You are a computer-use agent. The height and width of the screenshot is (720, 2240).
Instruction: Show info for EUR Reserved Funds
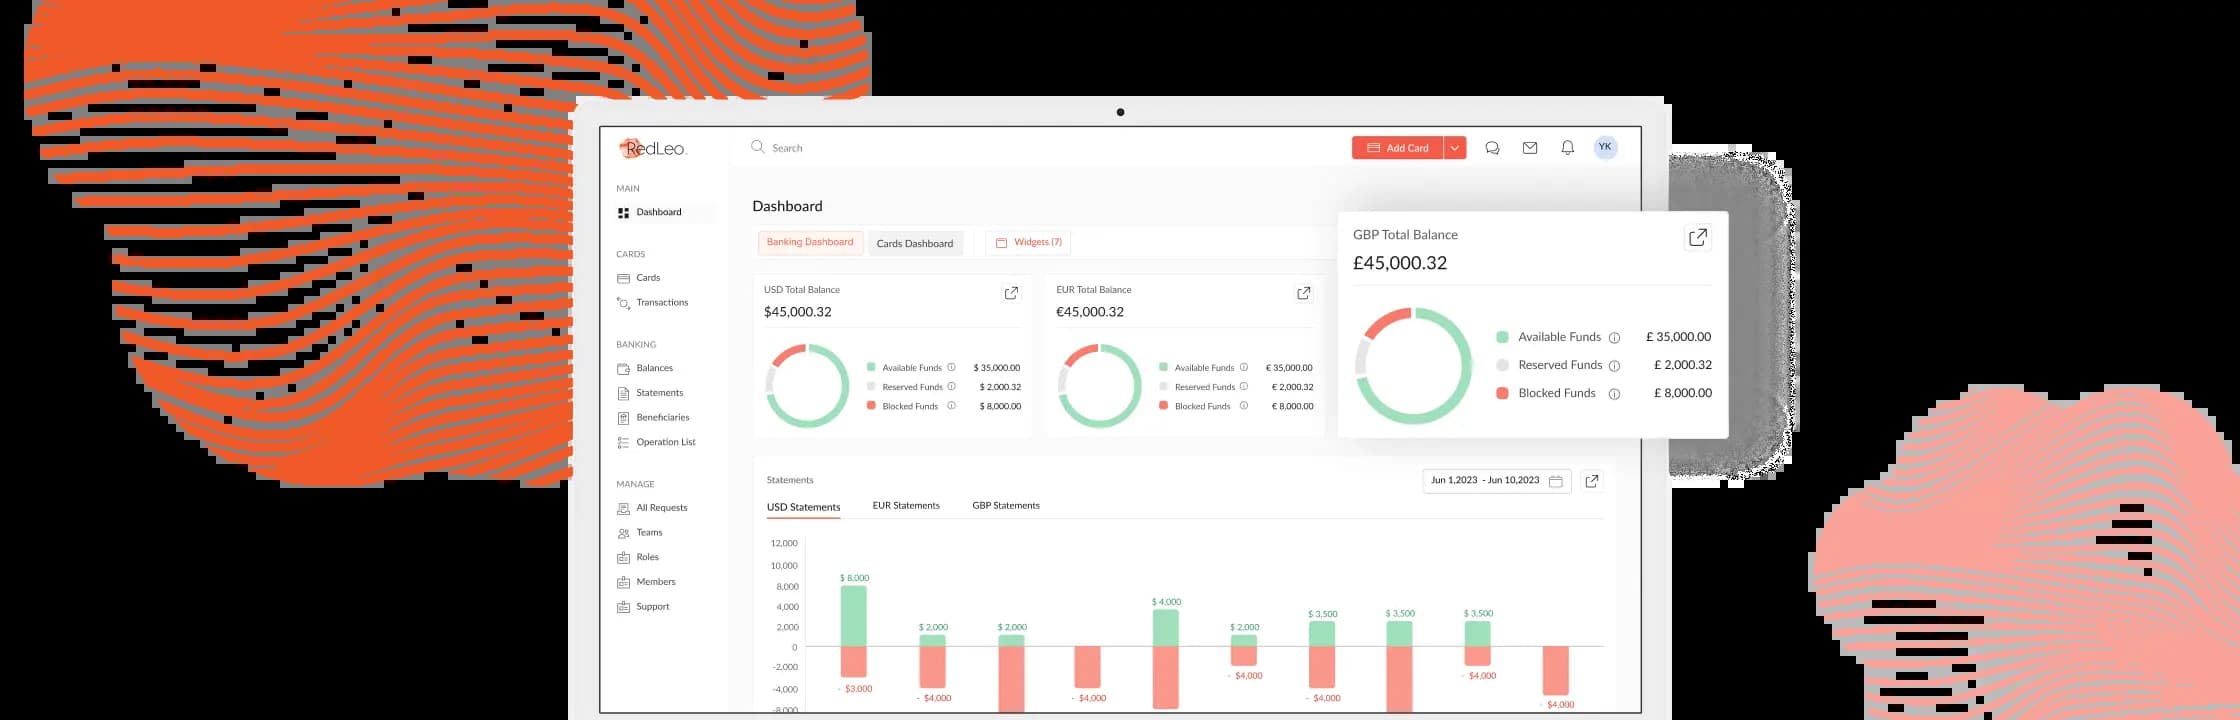click(1244, 386)
